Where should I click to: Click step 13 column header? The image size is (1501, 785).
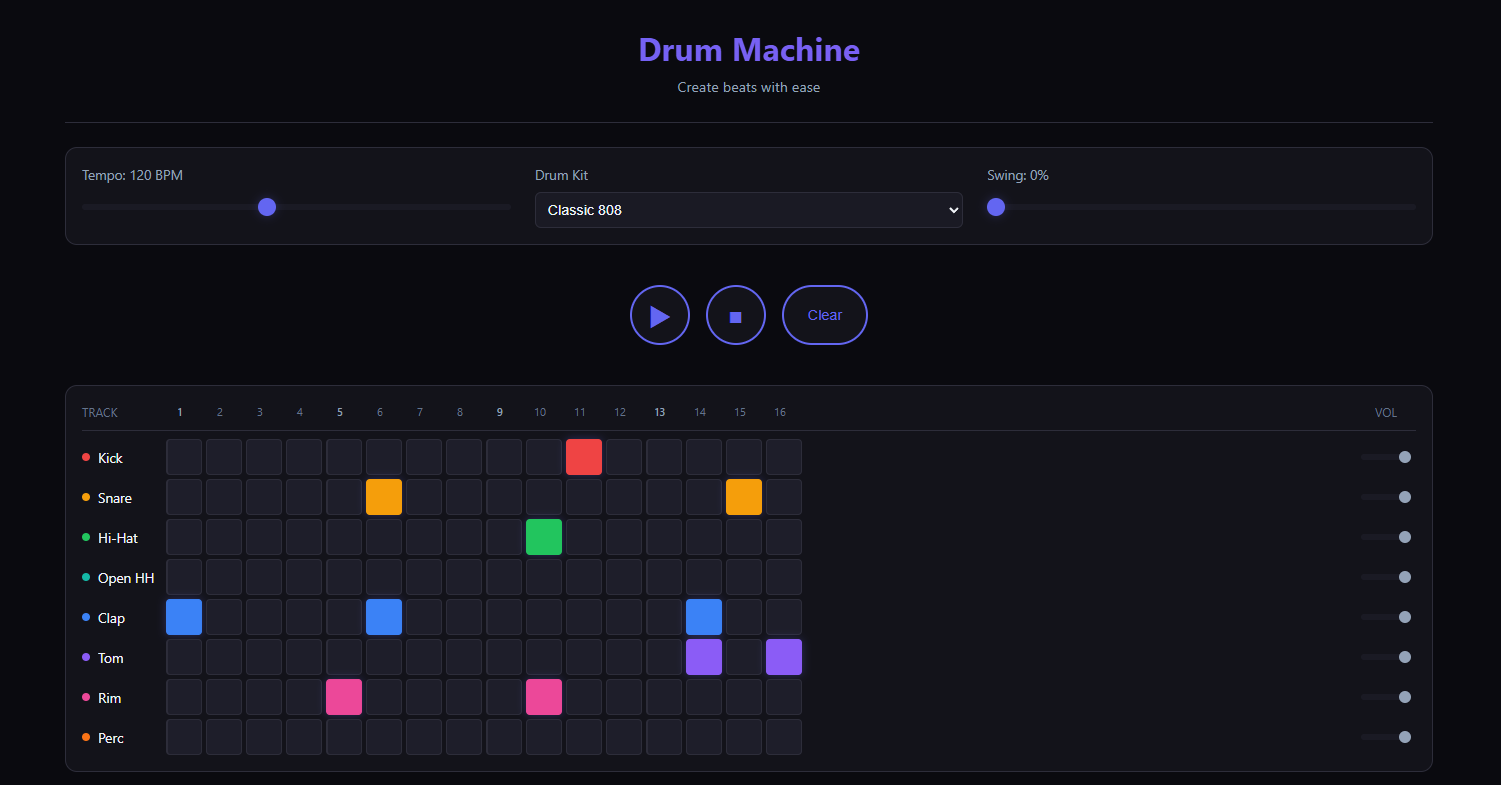659,412
